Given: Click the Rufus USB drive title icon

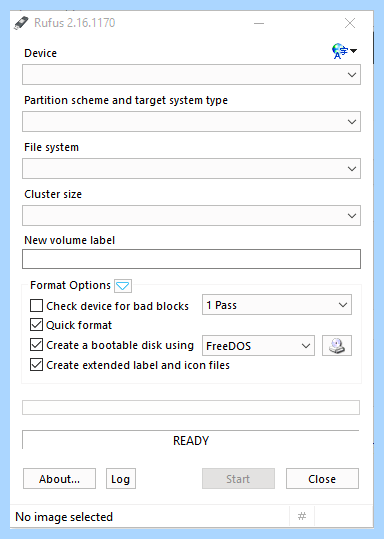Looking at the screenshot, I should (21, 23).
